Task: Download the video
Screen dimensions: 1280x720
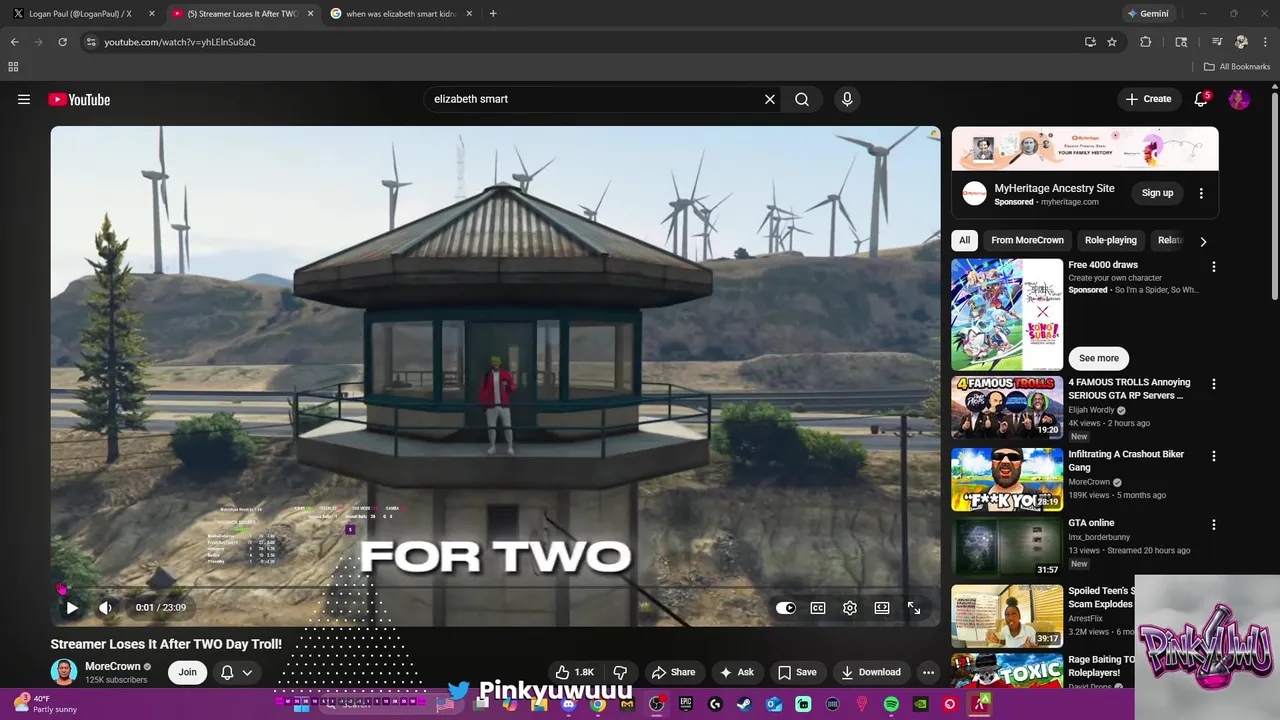Action: [870, 672]
